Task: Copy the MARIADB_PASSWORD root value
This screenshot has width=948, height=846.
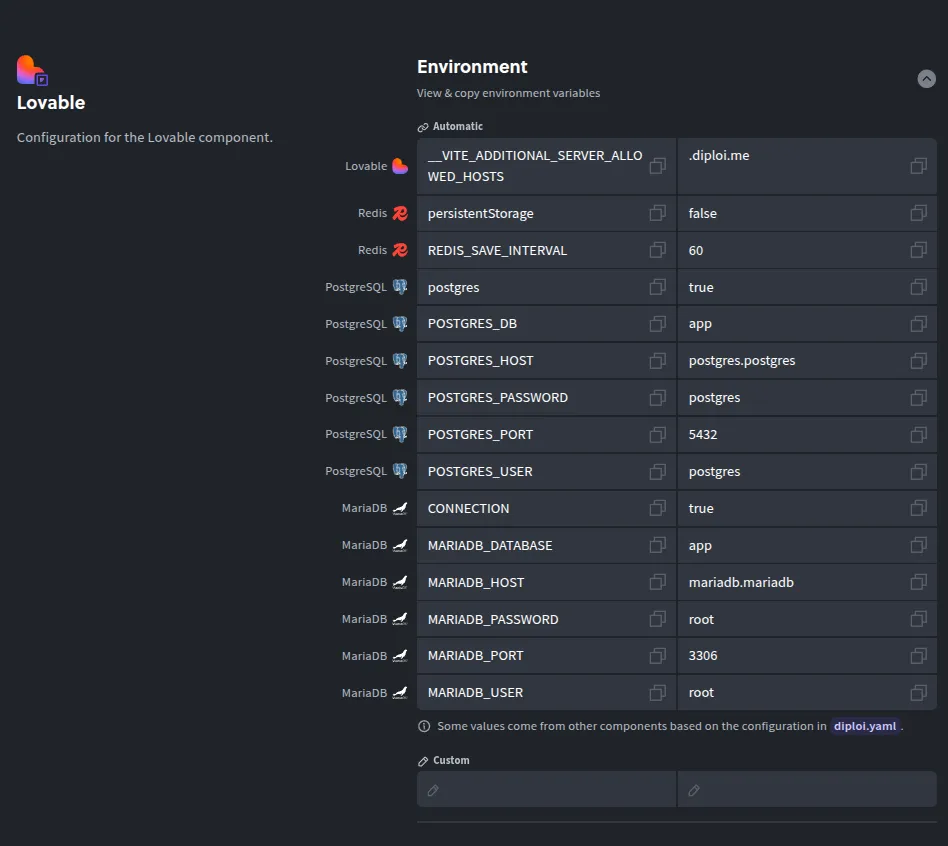Action: click(x=918, y=619)
